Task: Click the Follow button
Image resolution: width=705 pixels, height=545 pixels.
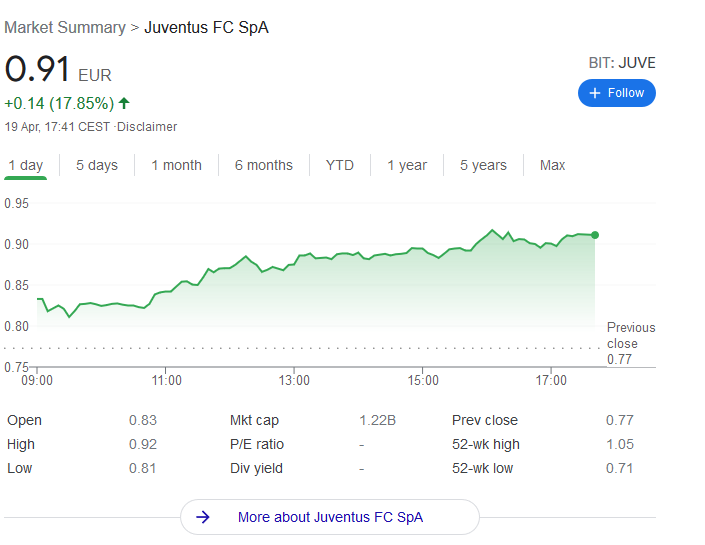Action: point(616,93)
